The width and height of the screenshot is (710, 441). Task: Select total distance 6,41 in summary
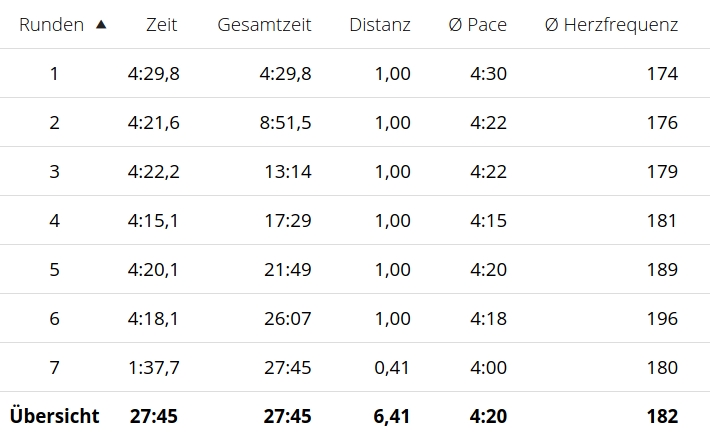click(x=392, y=417)
